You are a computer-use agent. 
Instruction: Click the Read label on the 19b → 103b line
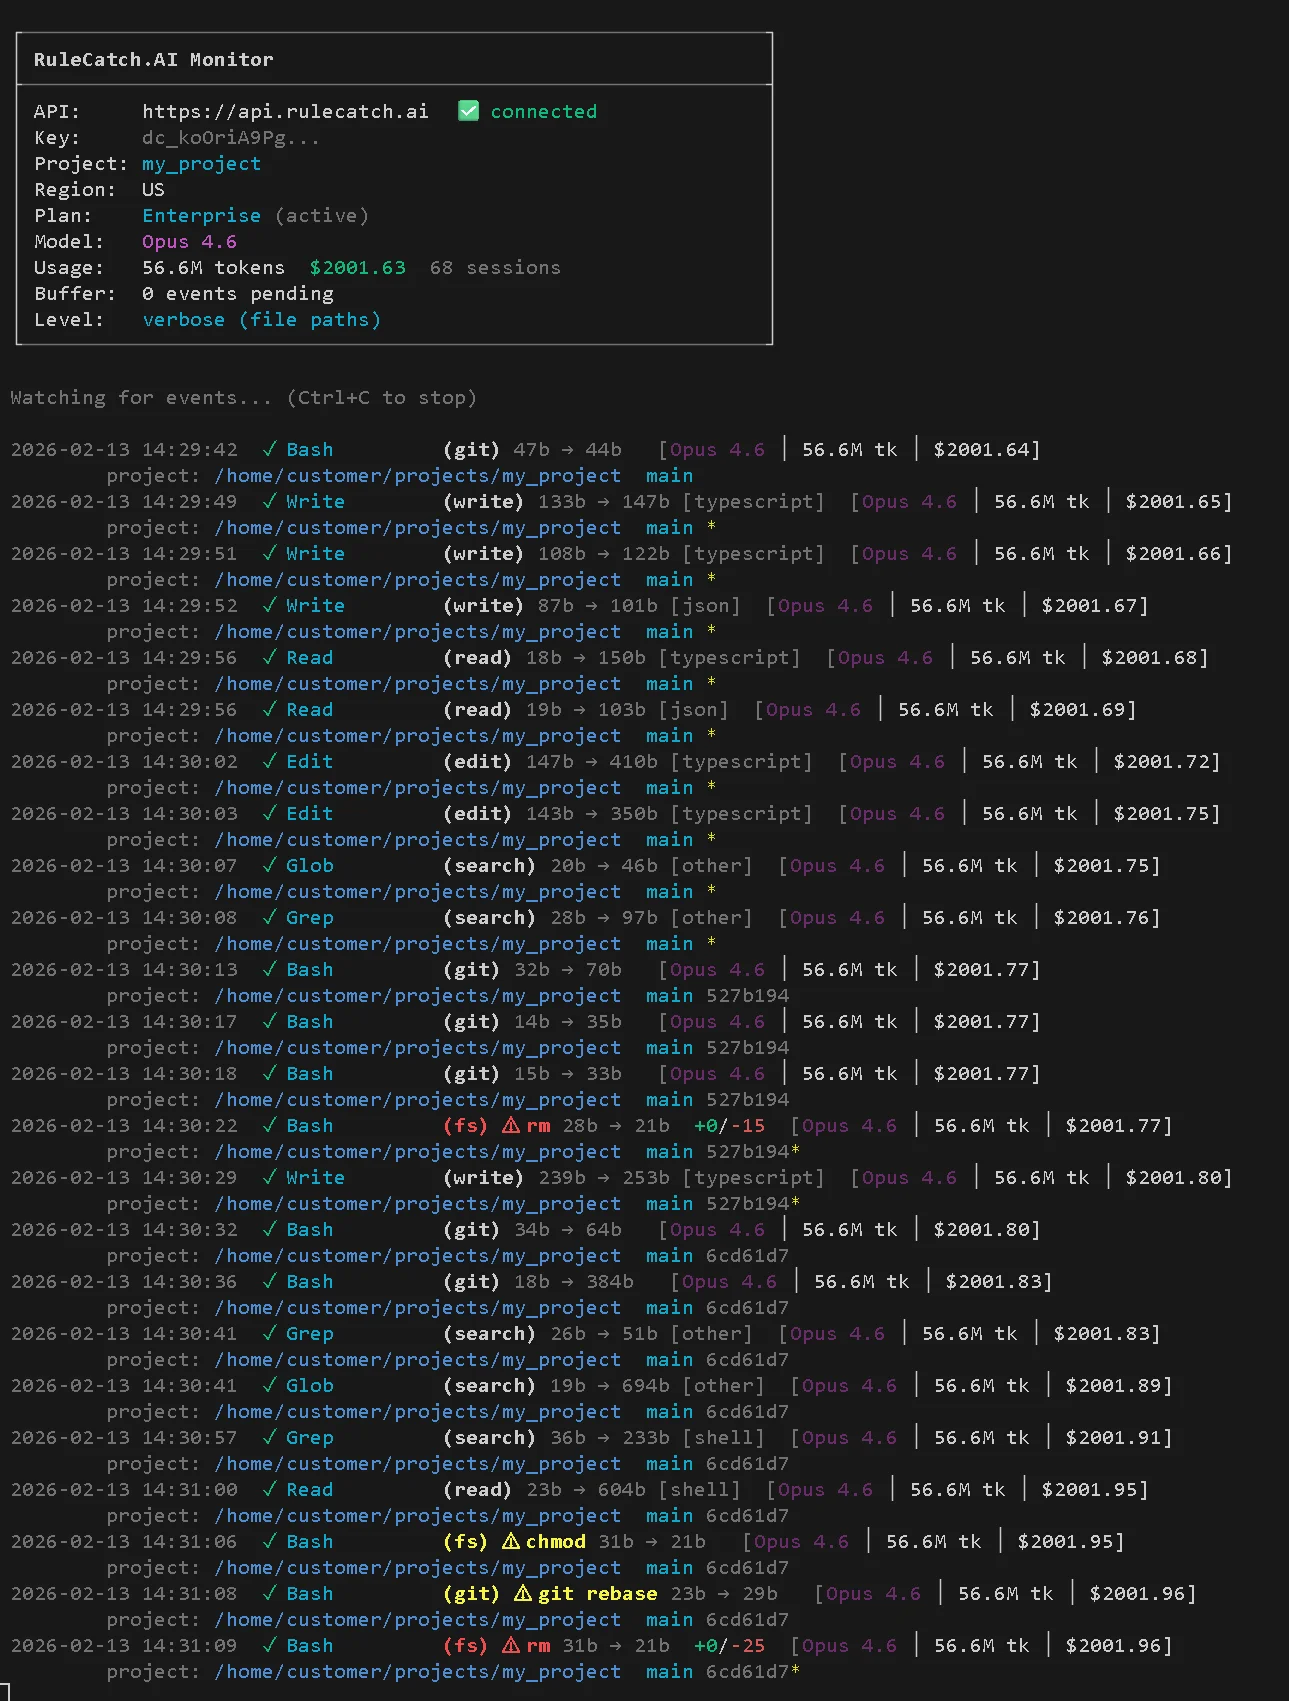(x=310, y=709)
